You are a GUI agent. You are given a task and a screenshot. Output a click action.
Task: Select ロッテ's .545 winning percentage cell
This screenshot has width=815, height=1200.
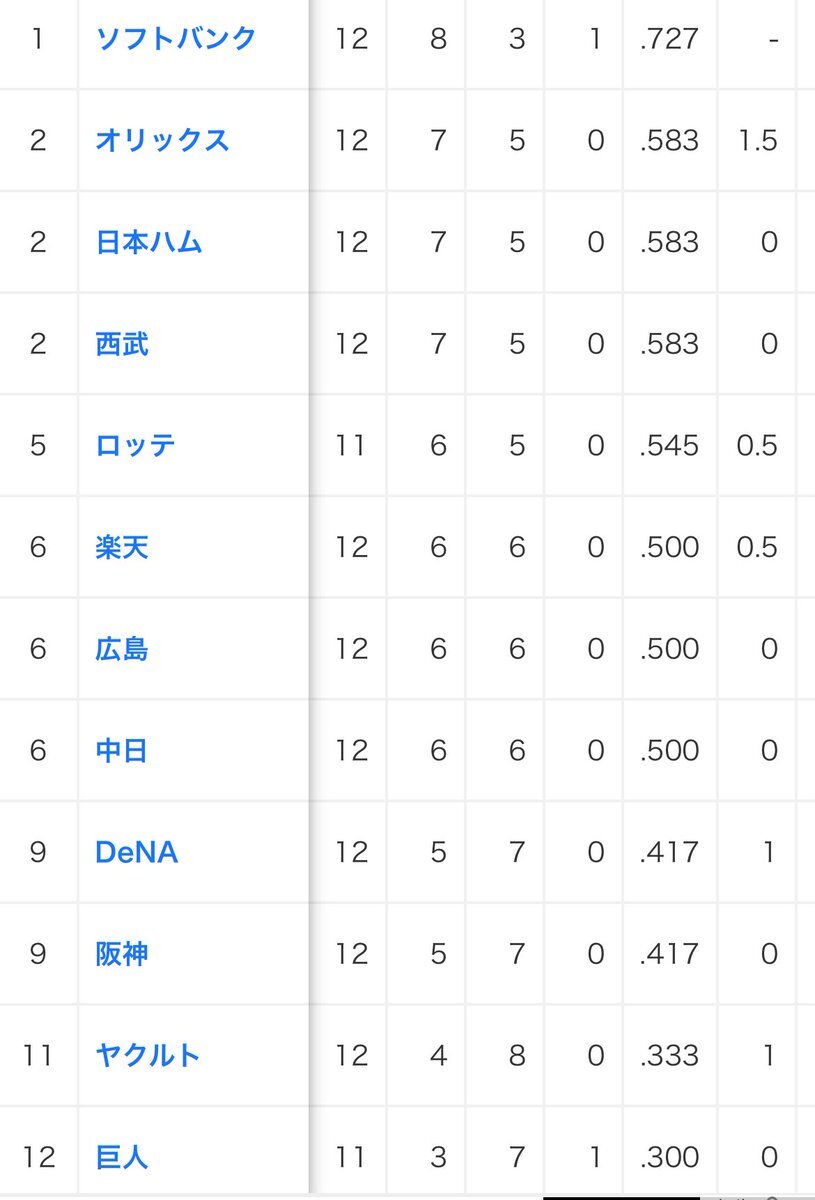point(670,445)
